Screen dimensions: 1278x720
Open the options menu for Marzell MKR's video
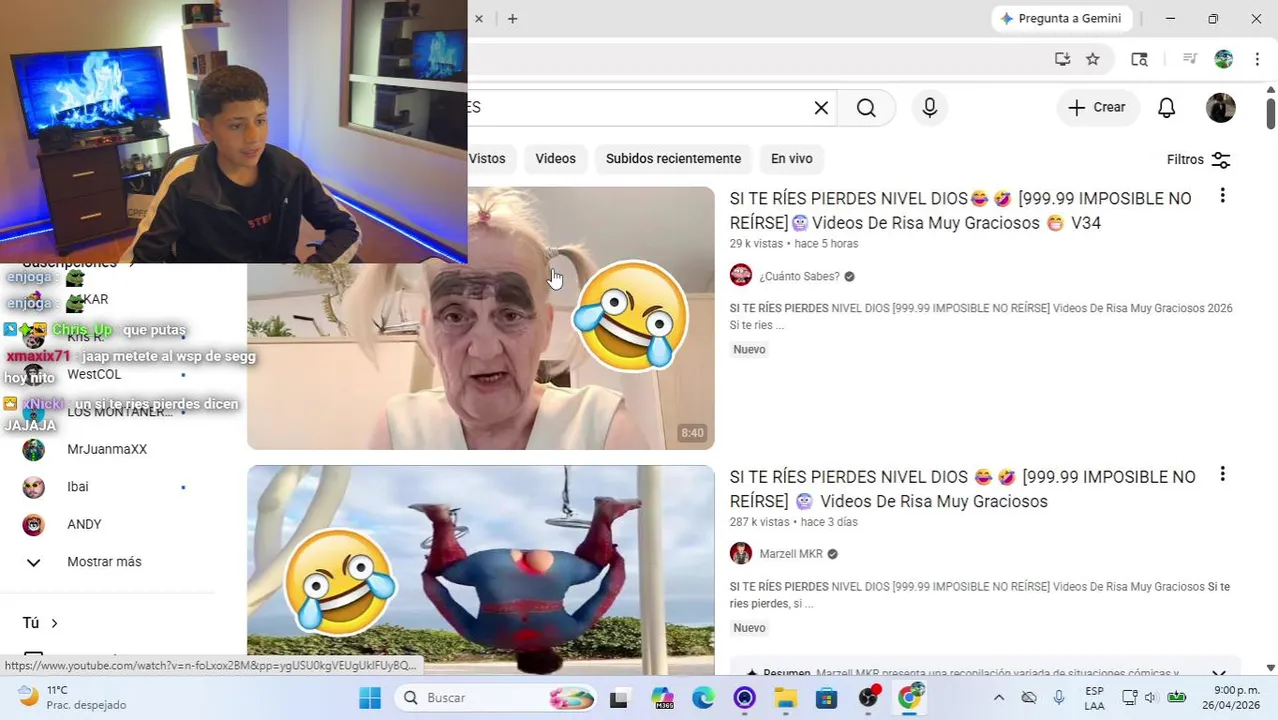click(x=1222, y=474)
